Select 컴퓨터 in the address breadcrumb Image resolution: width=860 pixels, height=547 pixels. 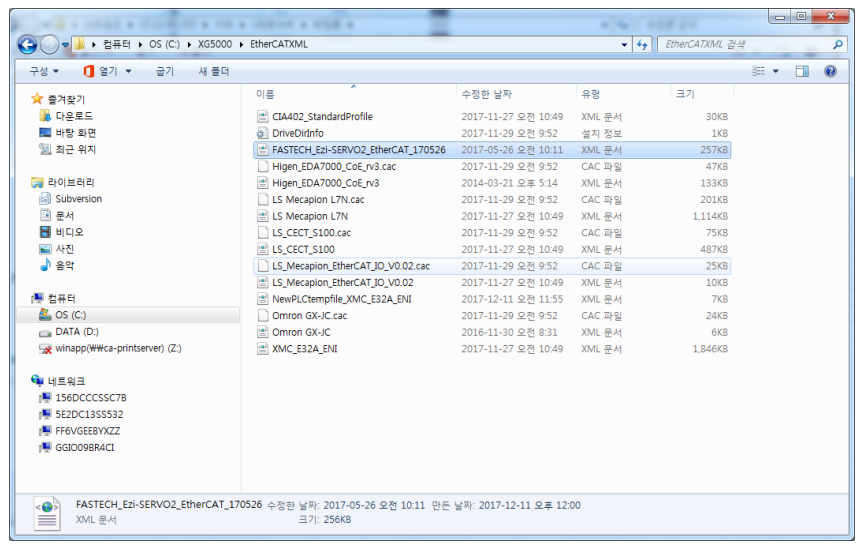pyautogui.click(x=117, y=44)
